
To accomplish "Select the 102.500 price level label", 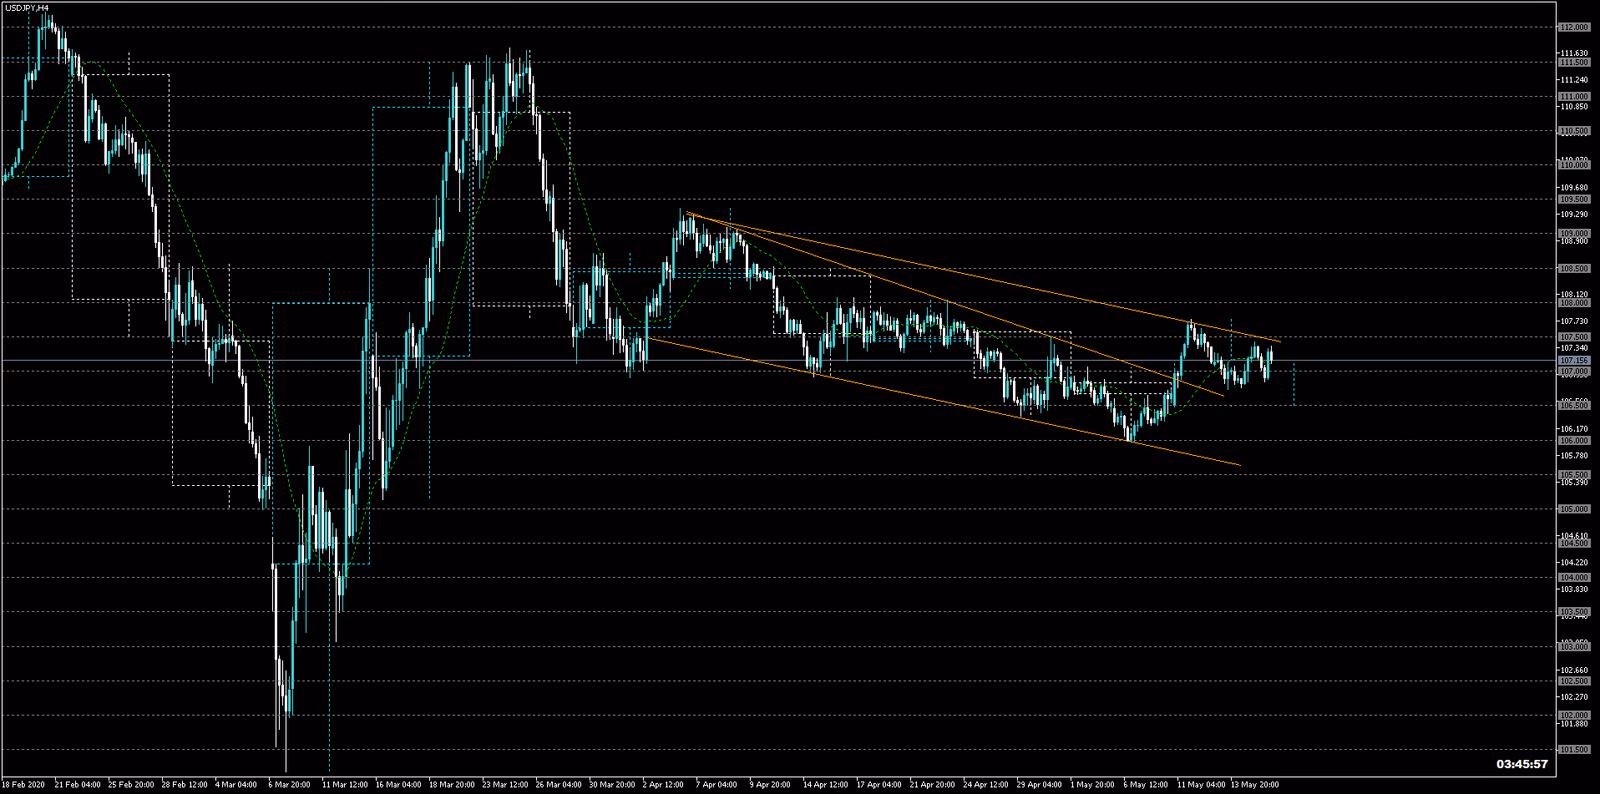I will click(x=1574, y=681).
